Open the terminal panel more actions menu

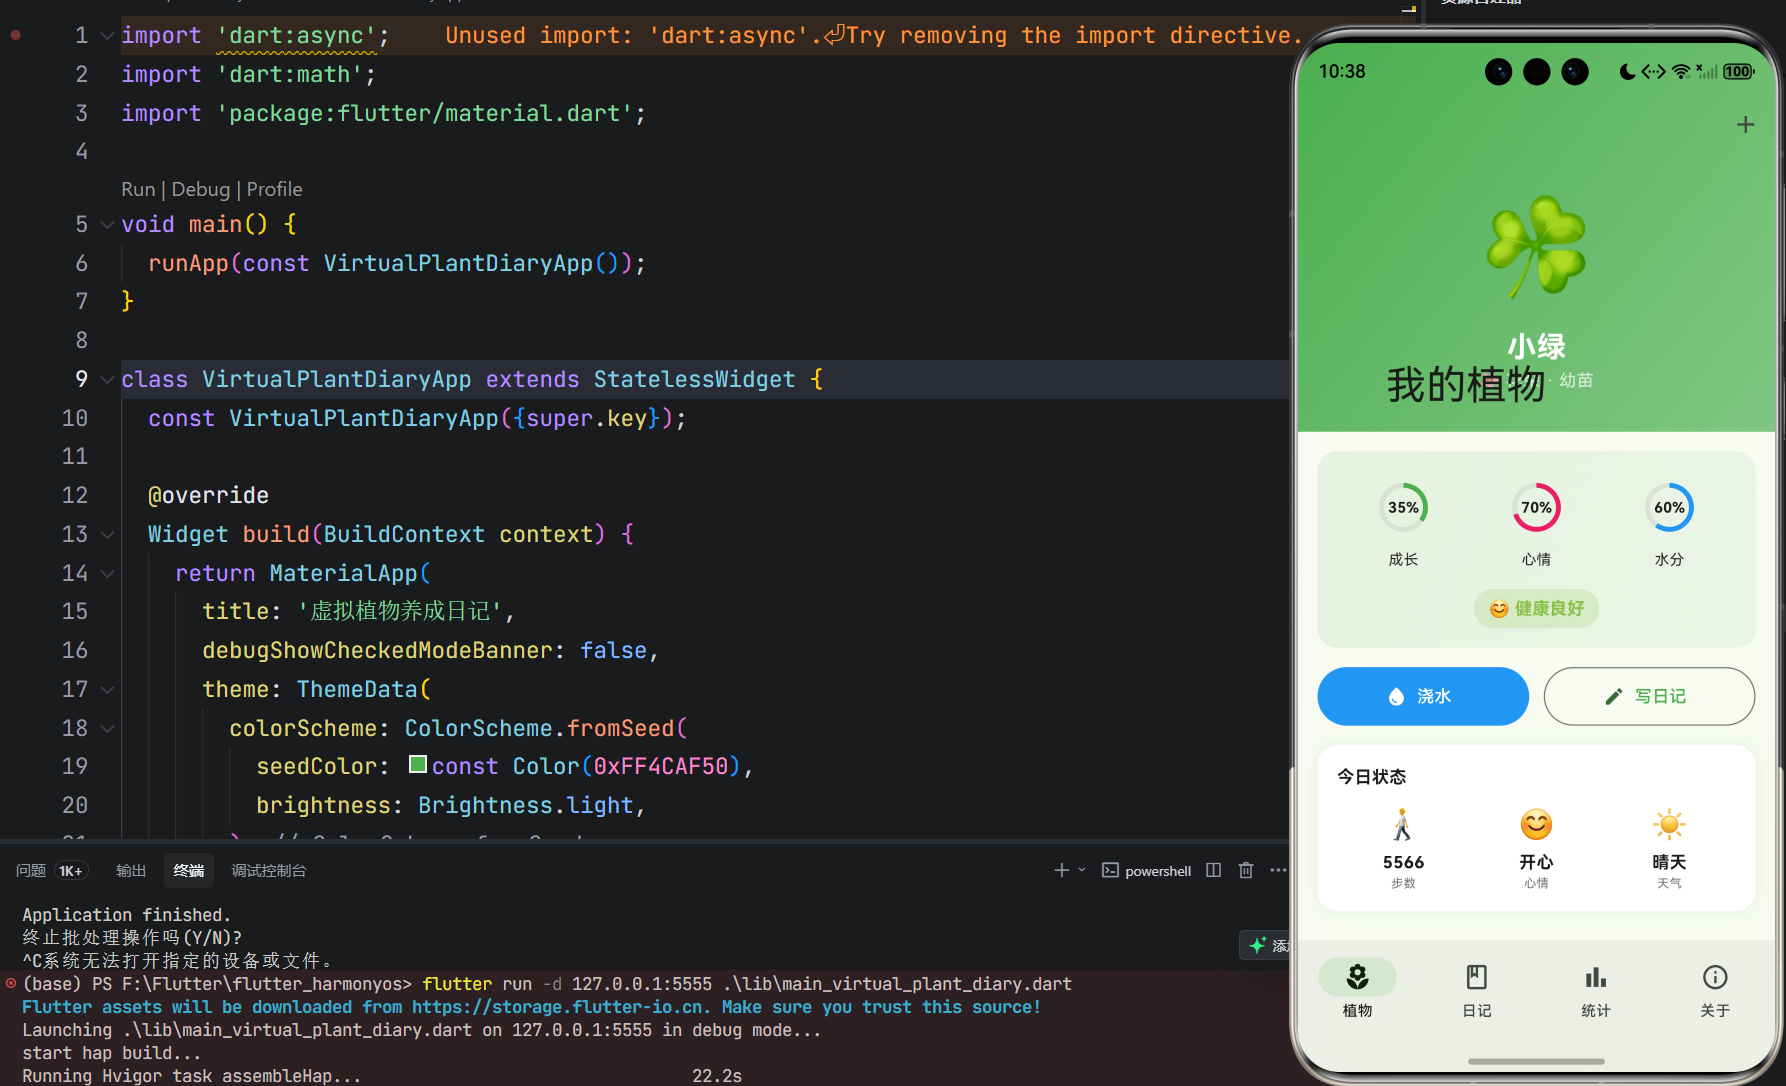tap(1278, 871)
